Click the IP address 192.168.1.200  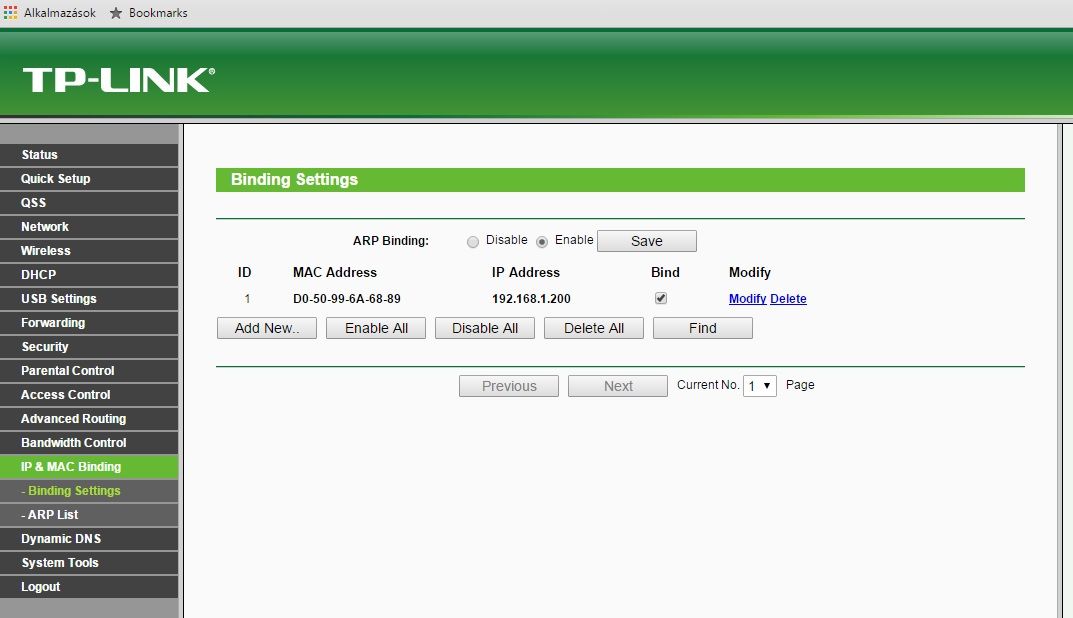[531, 298]
